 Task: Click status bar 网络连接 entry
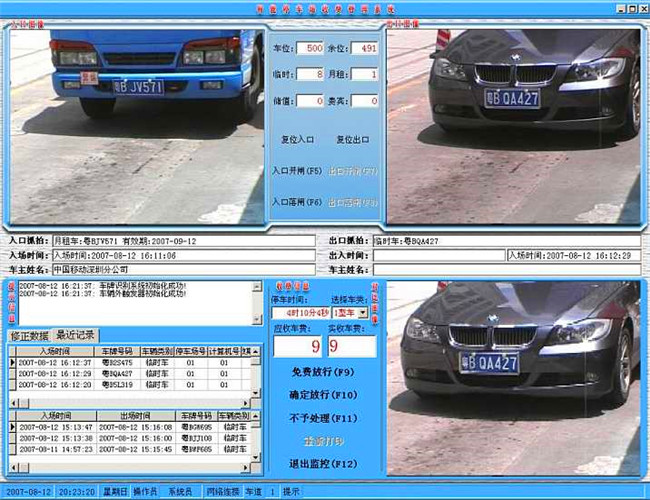click(223, 492)
